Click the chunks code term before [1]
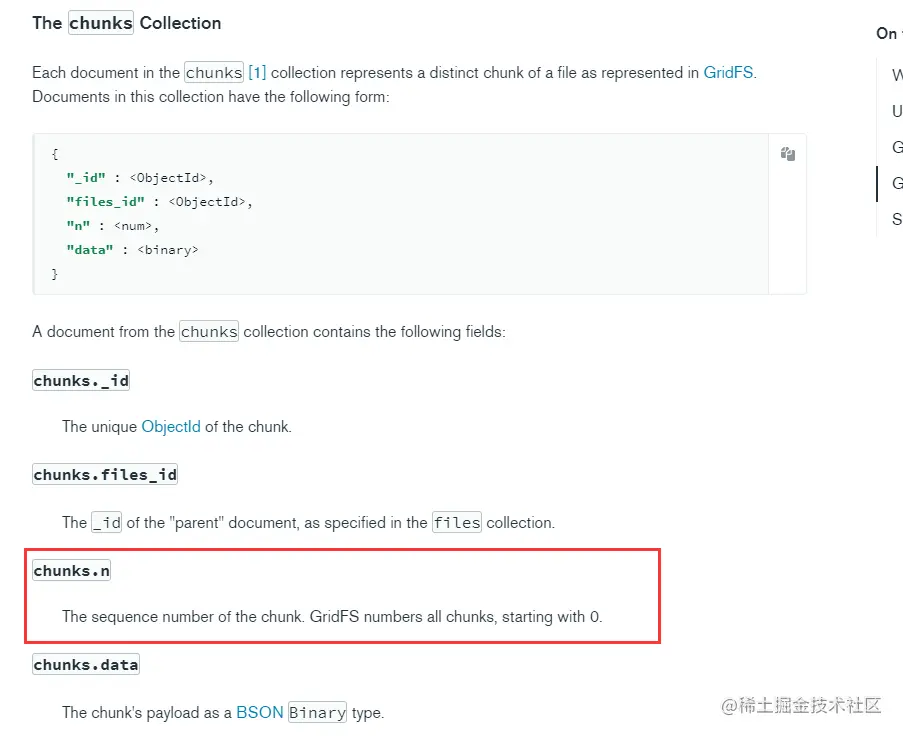903x737 pixels. coord(214,73)
